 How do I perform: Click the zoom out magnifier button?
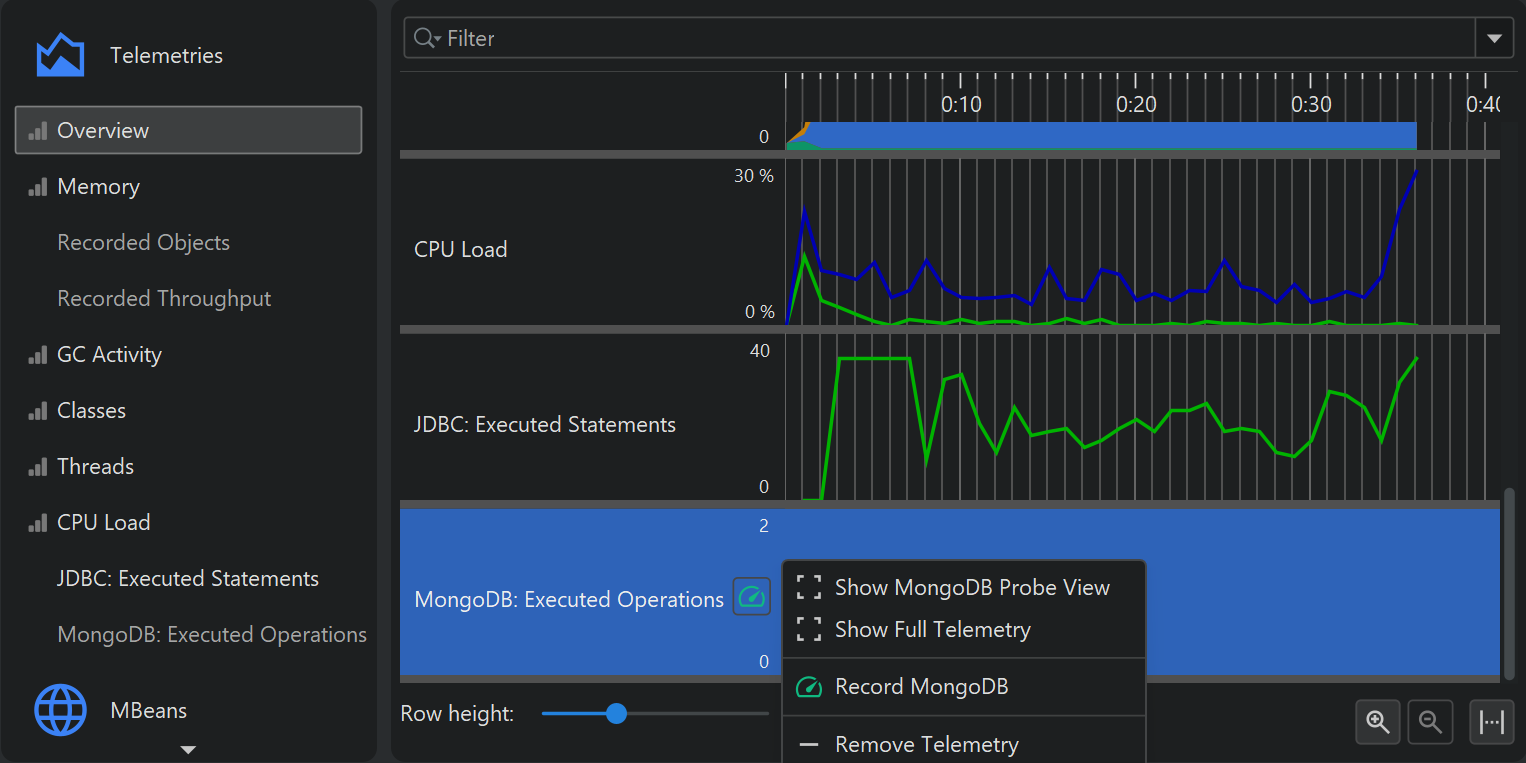point(1430,721)
